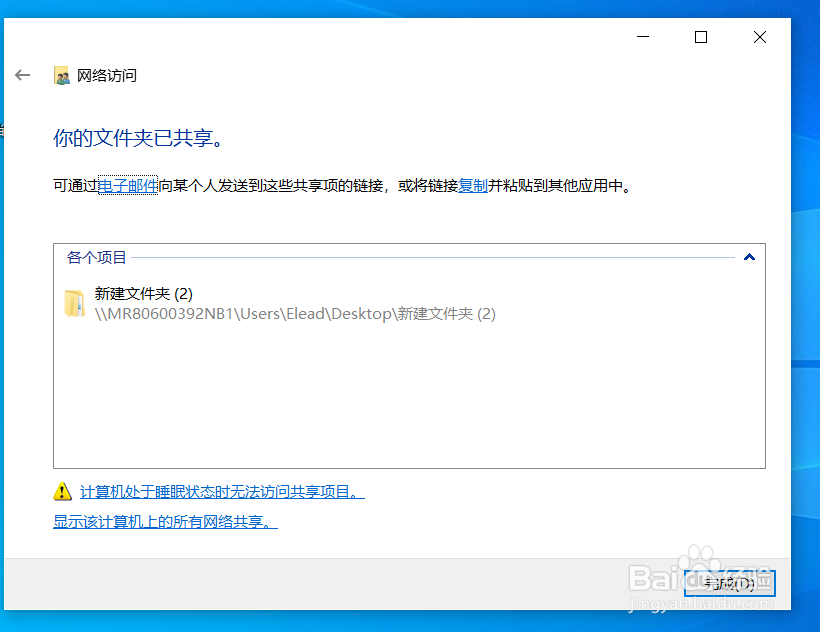Minimize the 网络访问 window
Image resolution: width=820 pixels, height=632 pixels.
[642, 37]
